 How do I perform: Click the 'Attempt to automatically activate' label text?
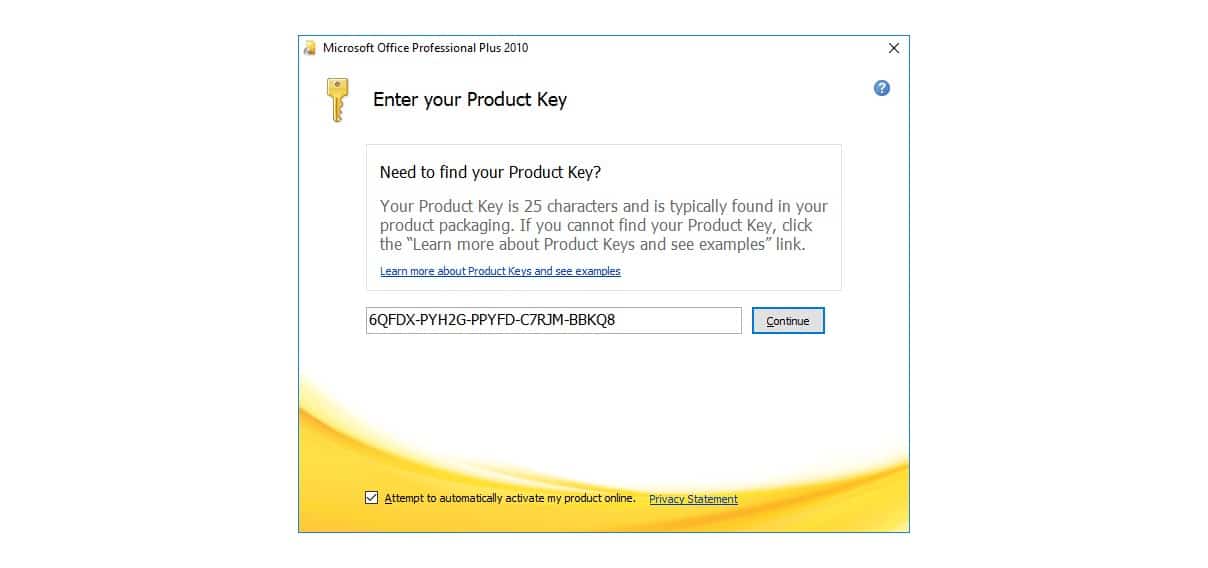click(510, 498)
